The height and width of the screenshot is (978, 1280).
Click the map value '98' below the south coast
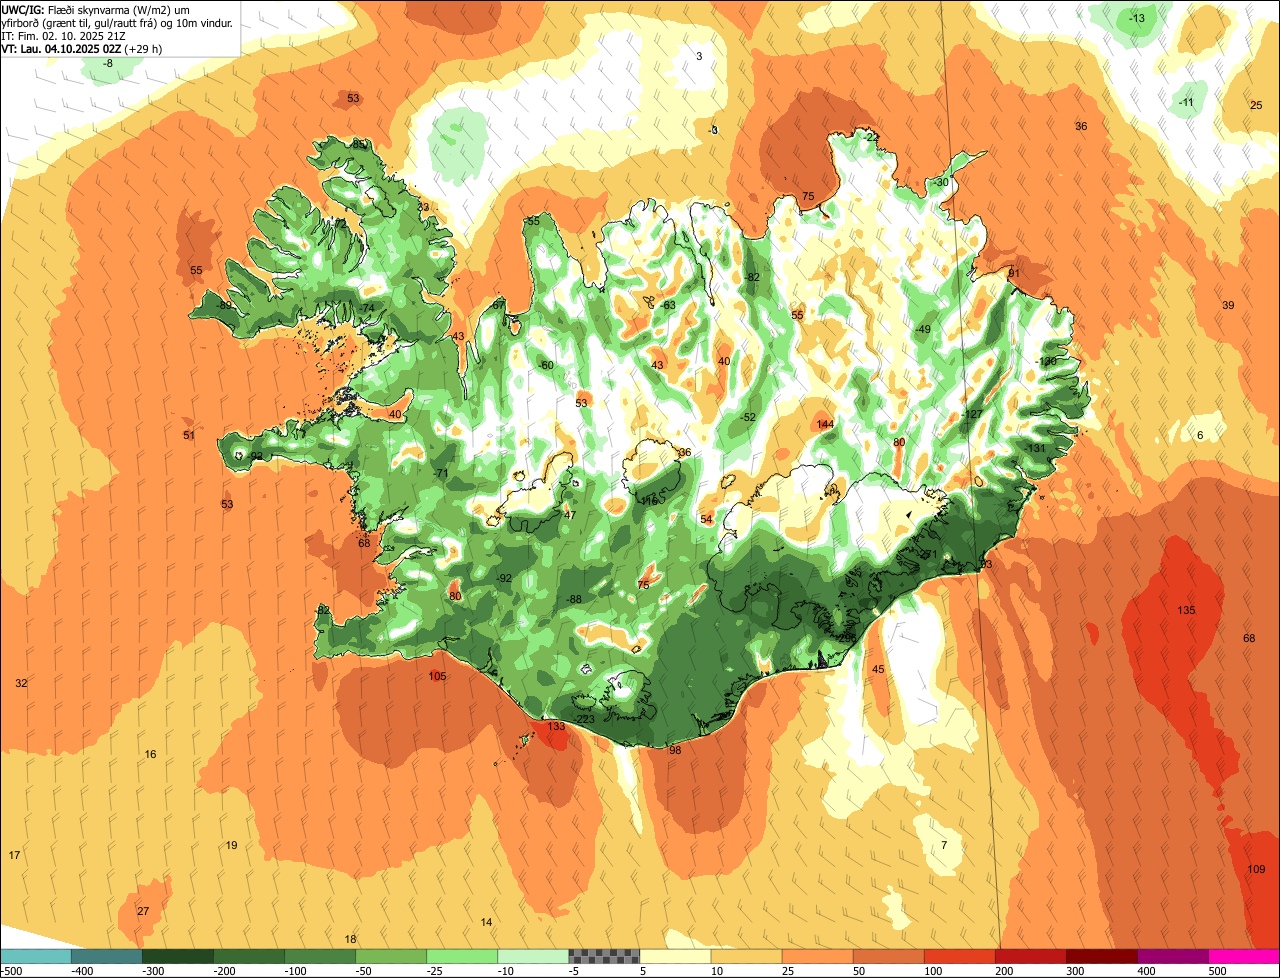tap(675, 750)
